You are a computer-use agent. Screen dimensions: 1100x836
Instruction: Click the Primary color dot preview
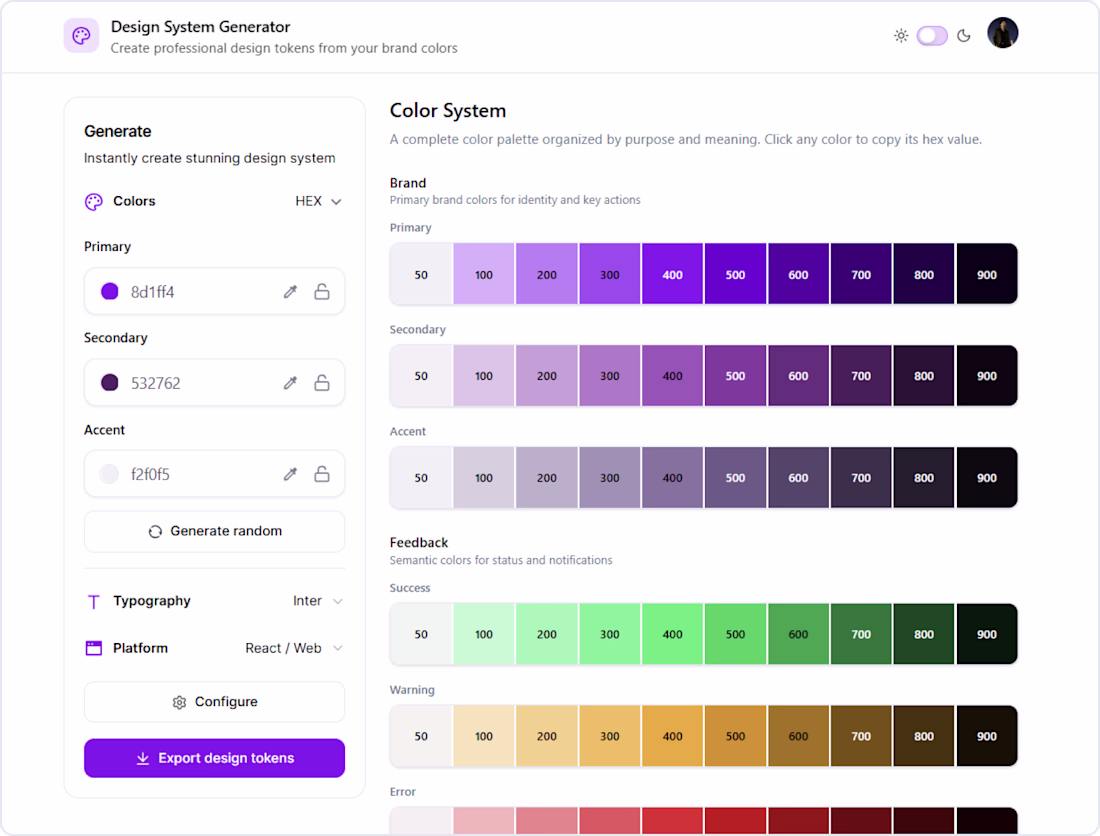[110, 292]
